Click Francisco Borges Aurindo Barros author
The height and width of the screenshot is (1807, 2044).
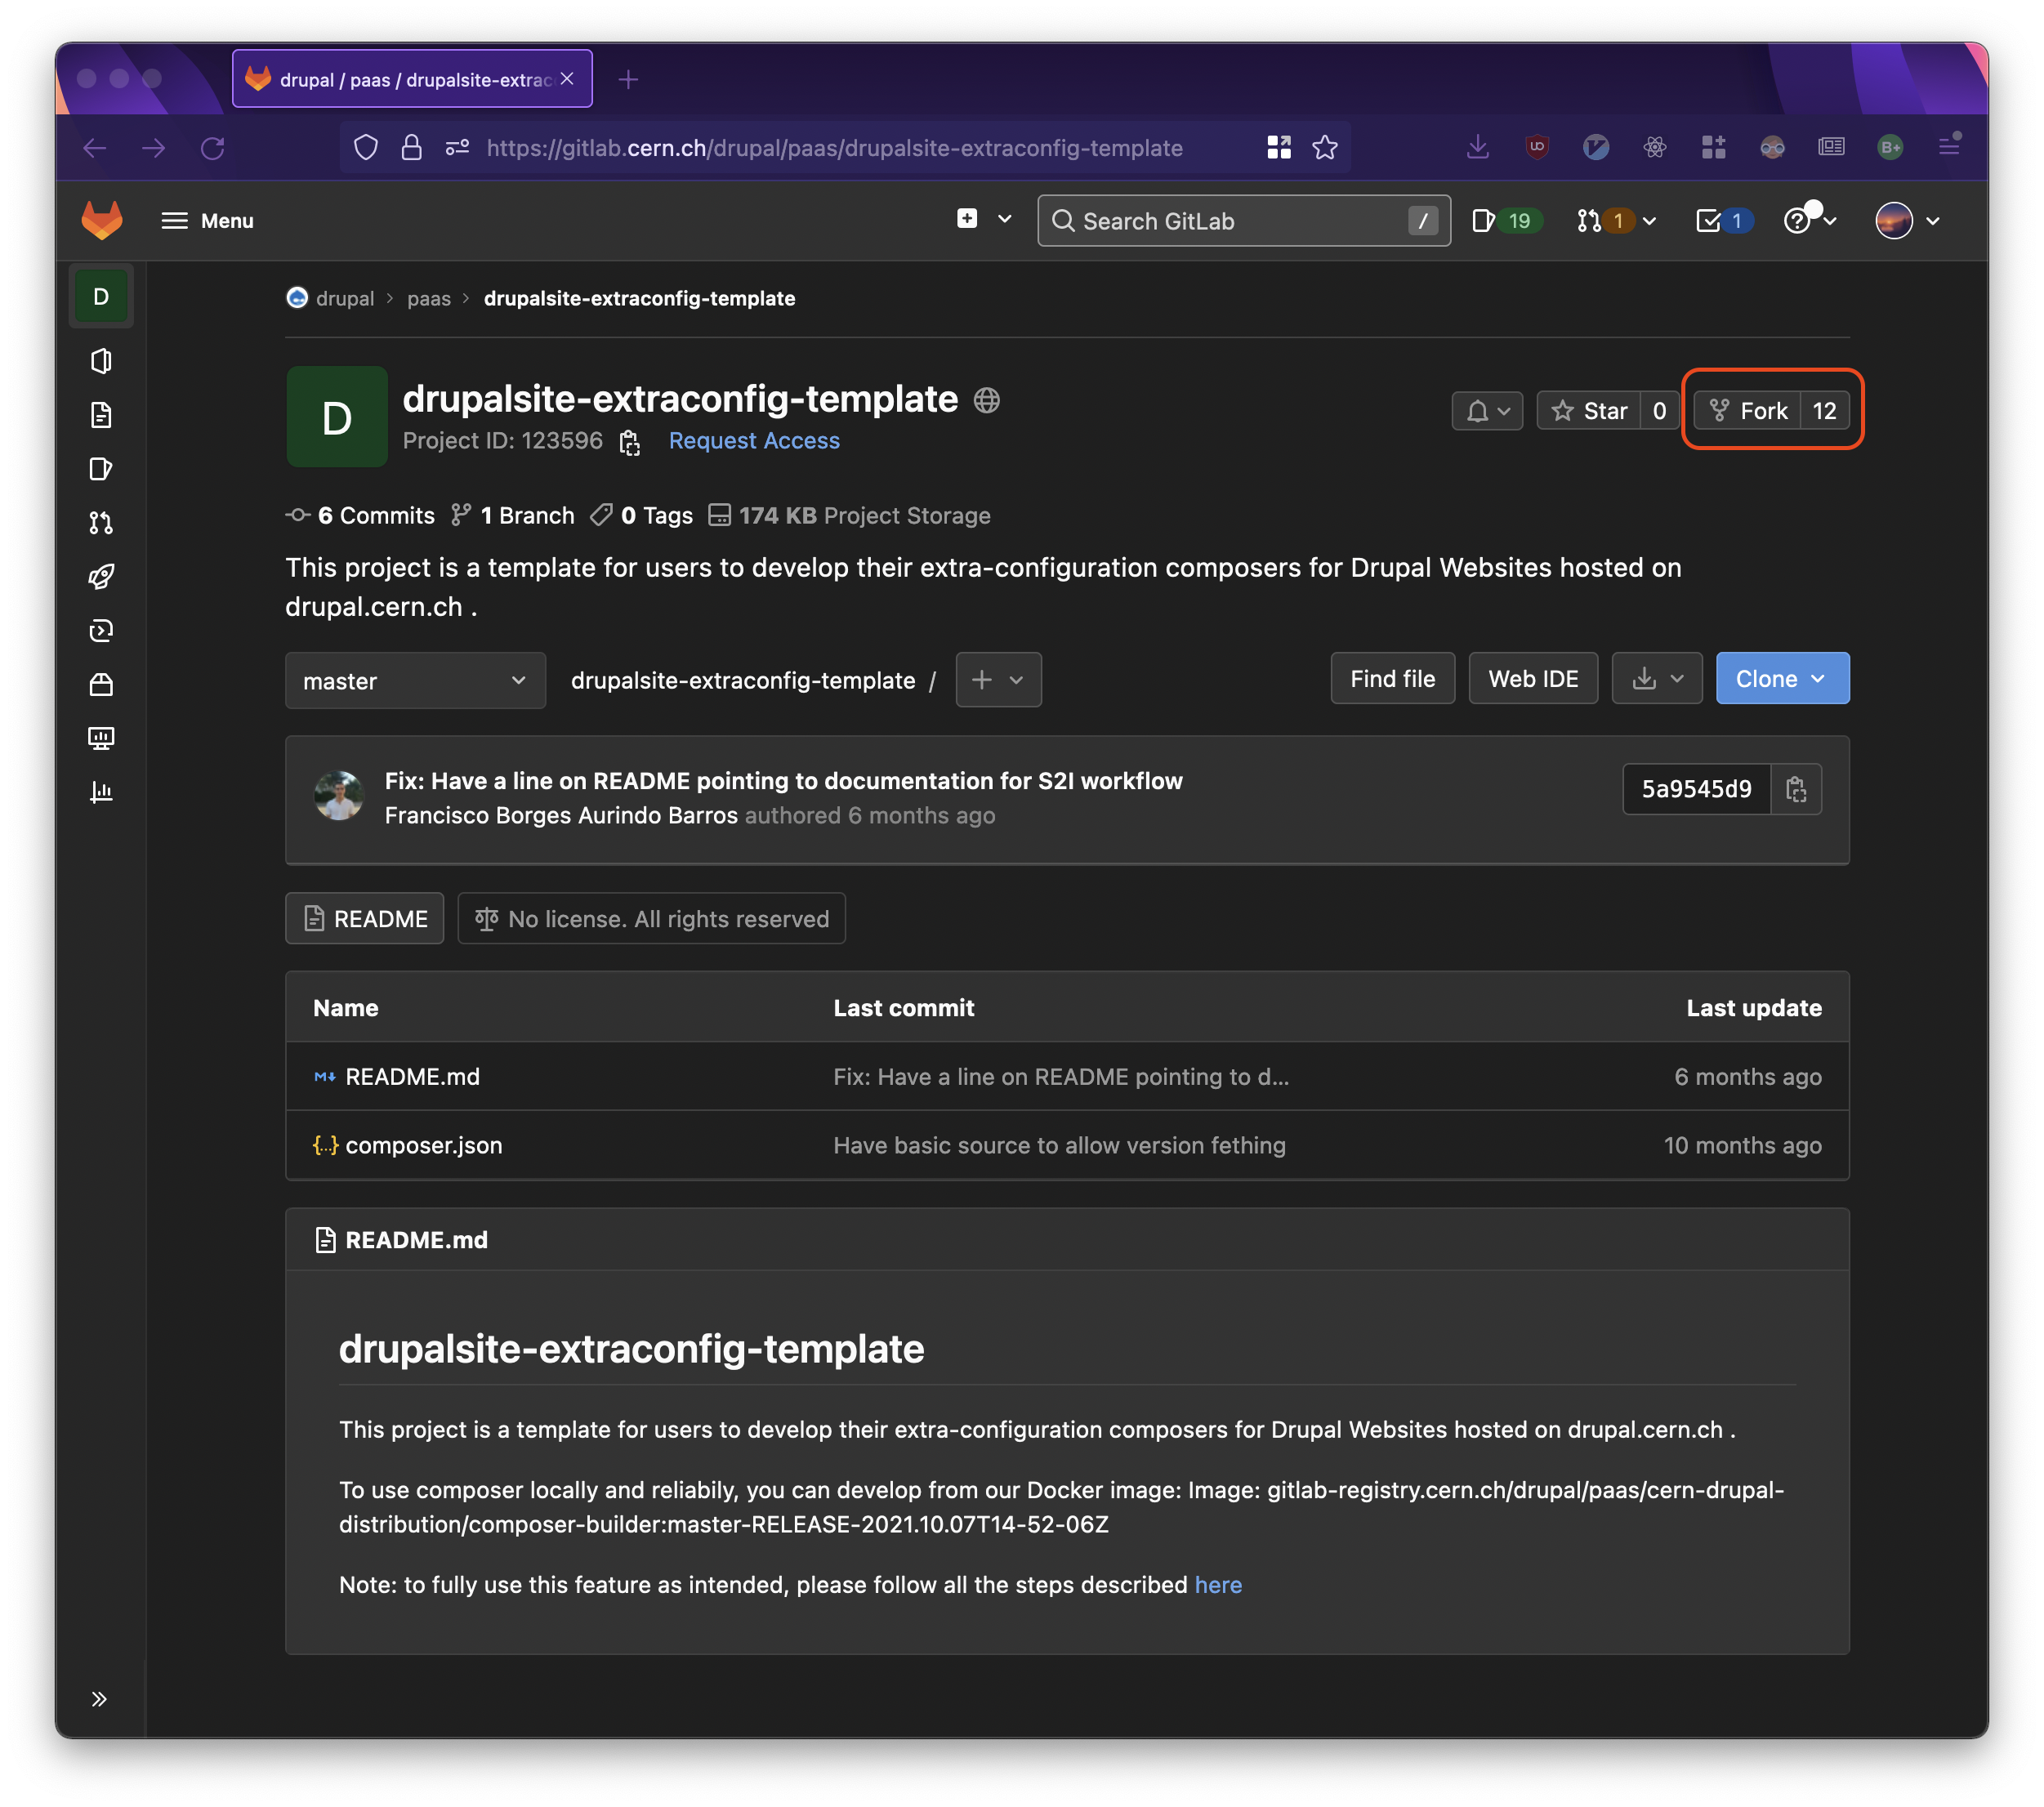point(561,816)
